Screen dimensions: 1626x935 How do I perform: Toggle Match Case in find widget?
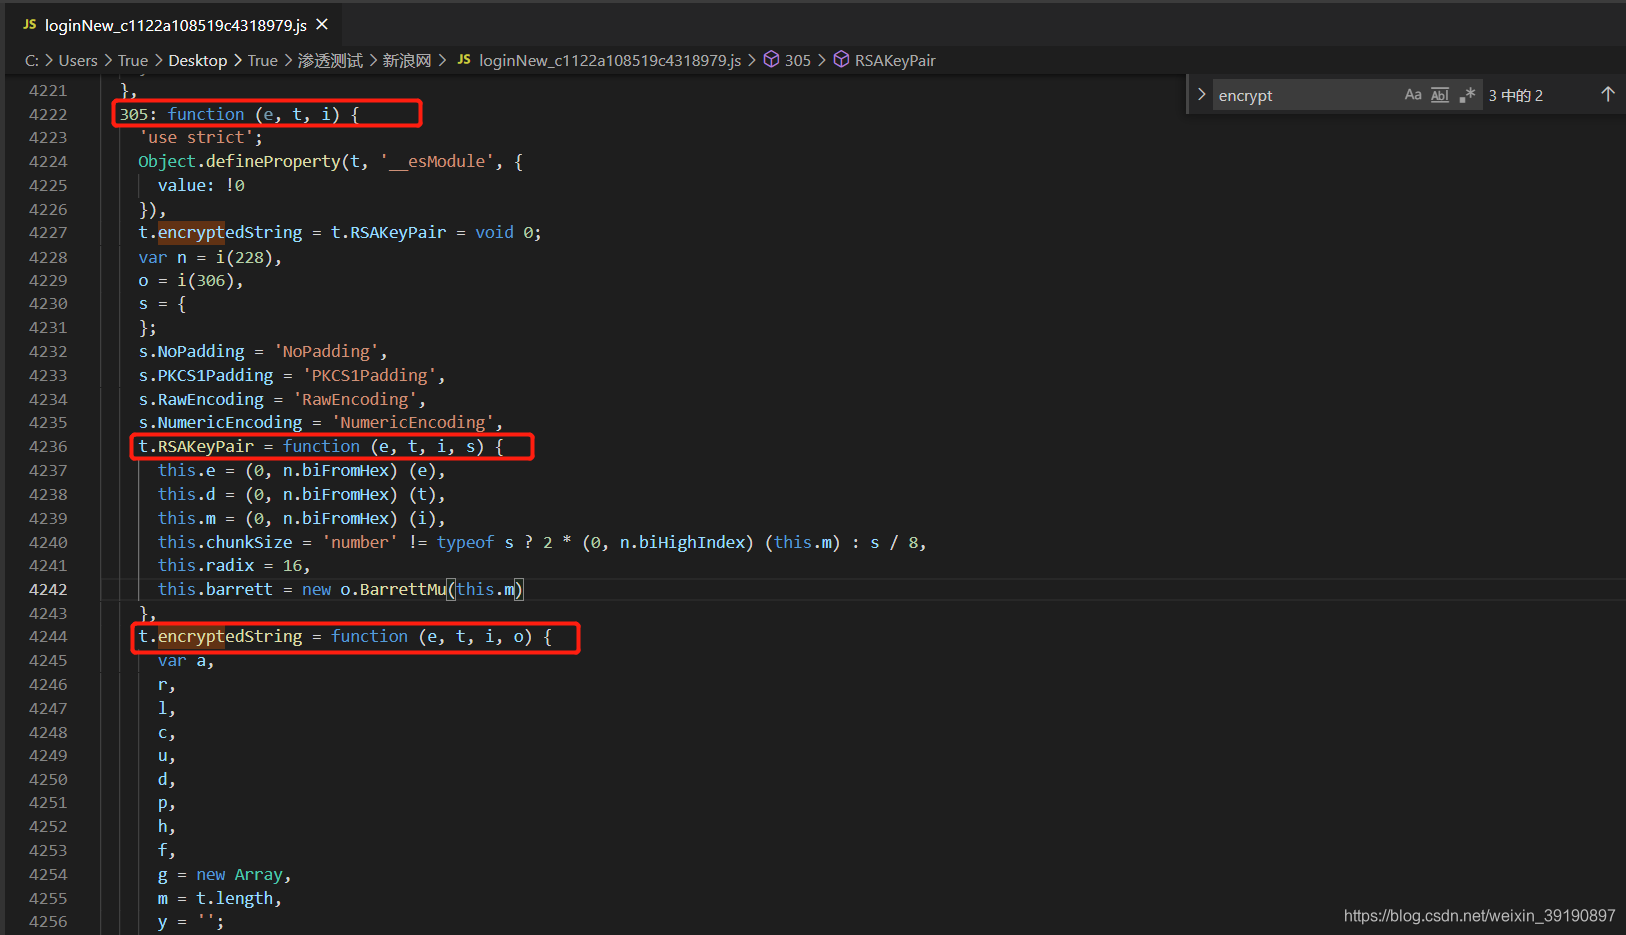point(1413,95)
